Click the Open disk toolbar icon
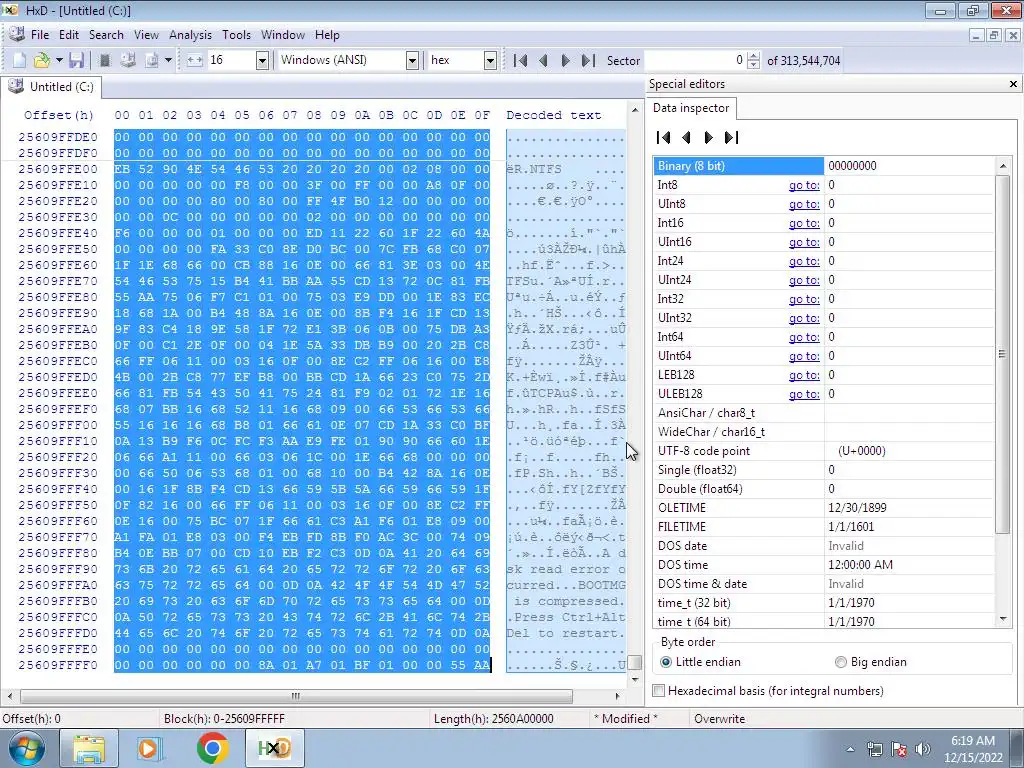Image resolution: width=1024 pixels, height=768 pixels. point(127,60)
